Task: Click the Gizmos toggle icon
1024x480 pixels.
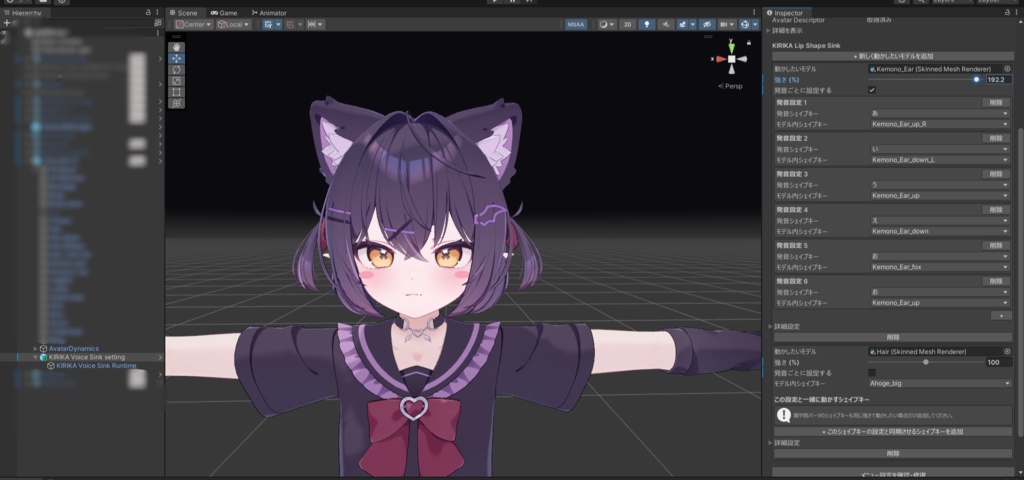Action: (x=744, y=24)
